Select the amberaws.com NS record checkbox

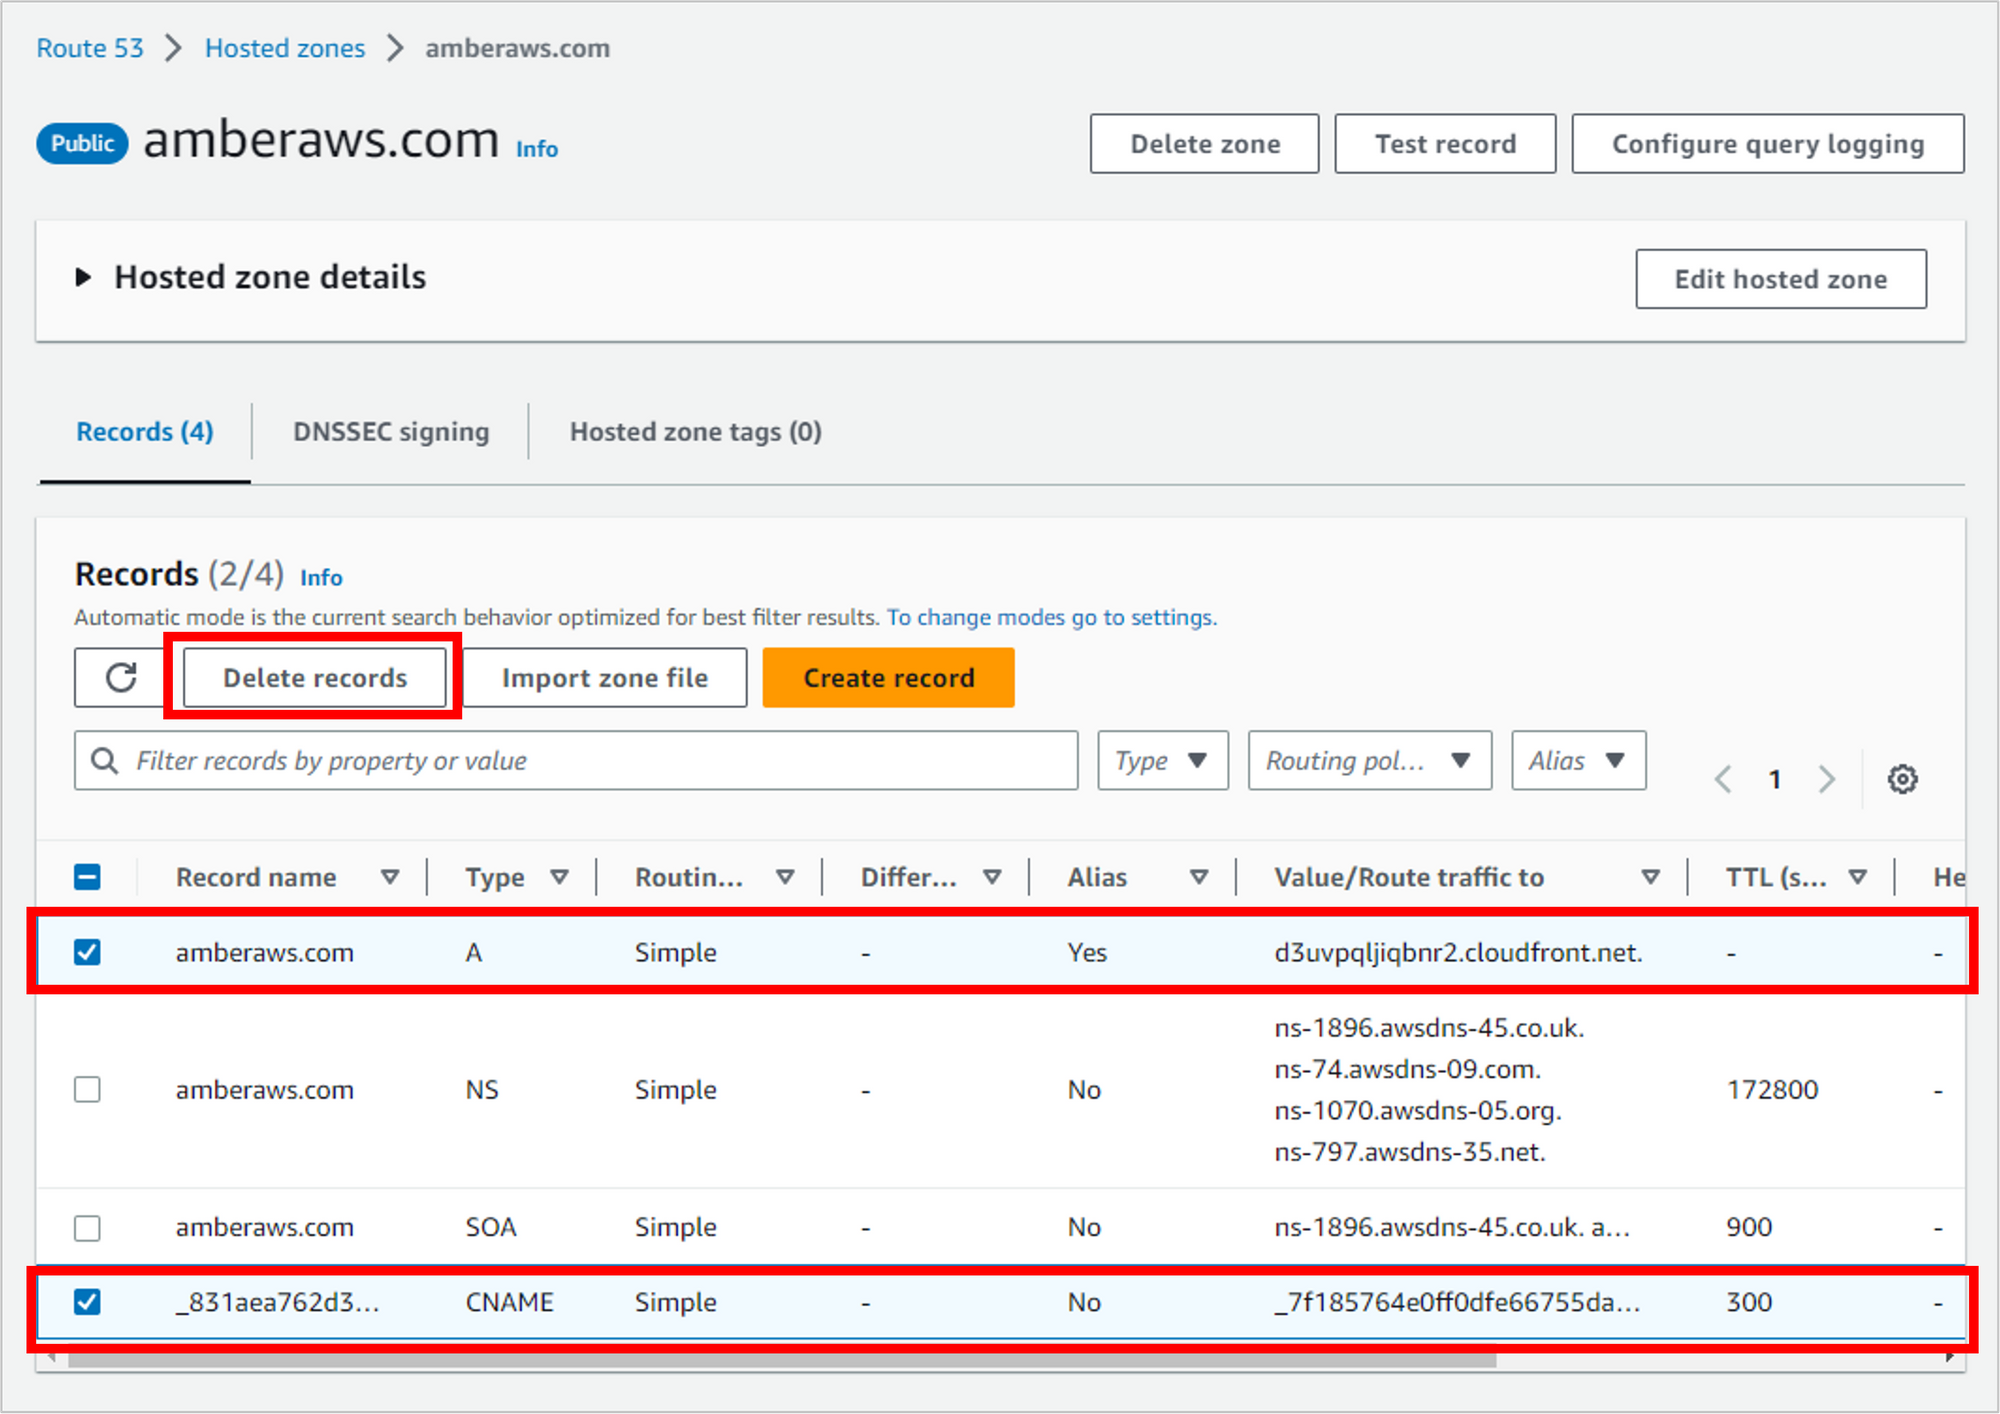tap(88, 1089)
